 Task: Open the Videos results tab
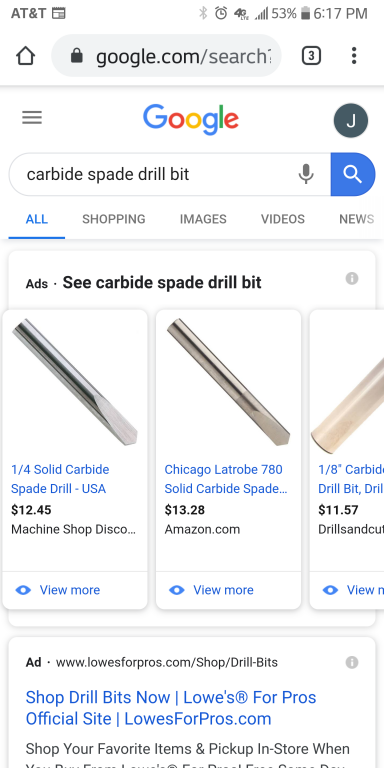pos(283,219)
